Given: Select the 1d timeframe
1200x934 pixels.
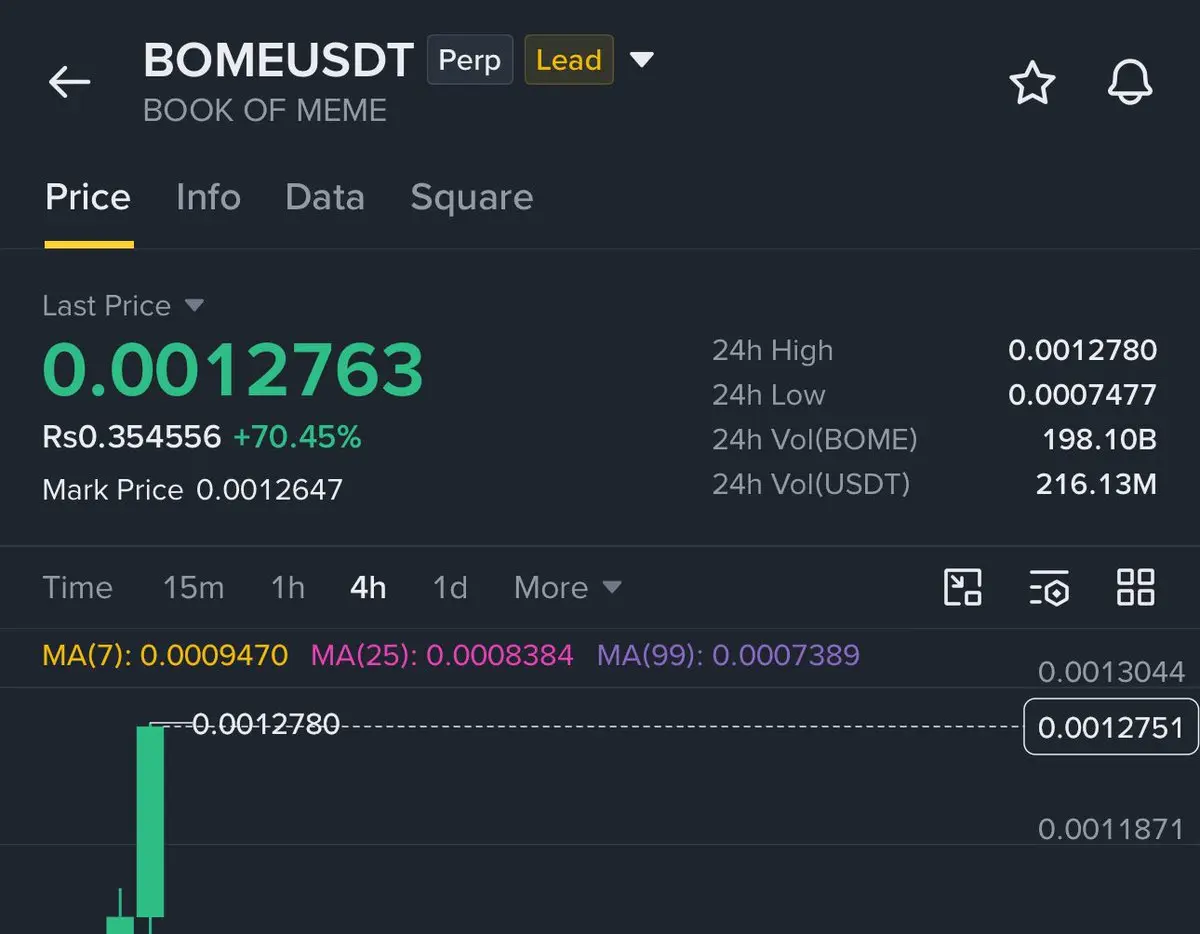Looking at the screenshot, I should (450, 587).
